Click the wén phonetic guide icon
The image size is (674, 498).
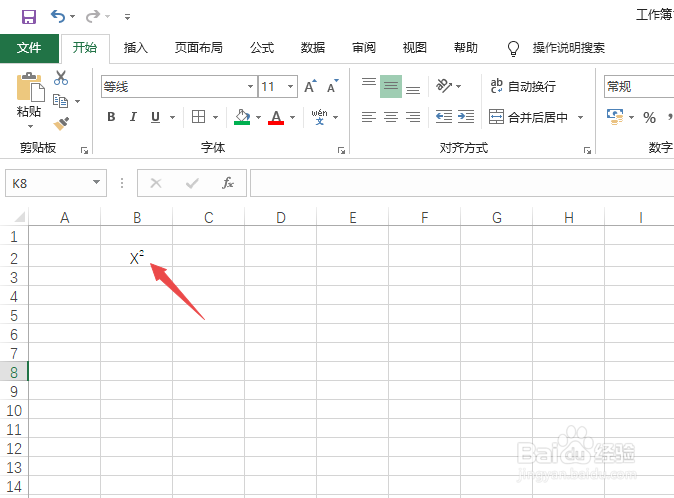click(x=319, y=117)
